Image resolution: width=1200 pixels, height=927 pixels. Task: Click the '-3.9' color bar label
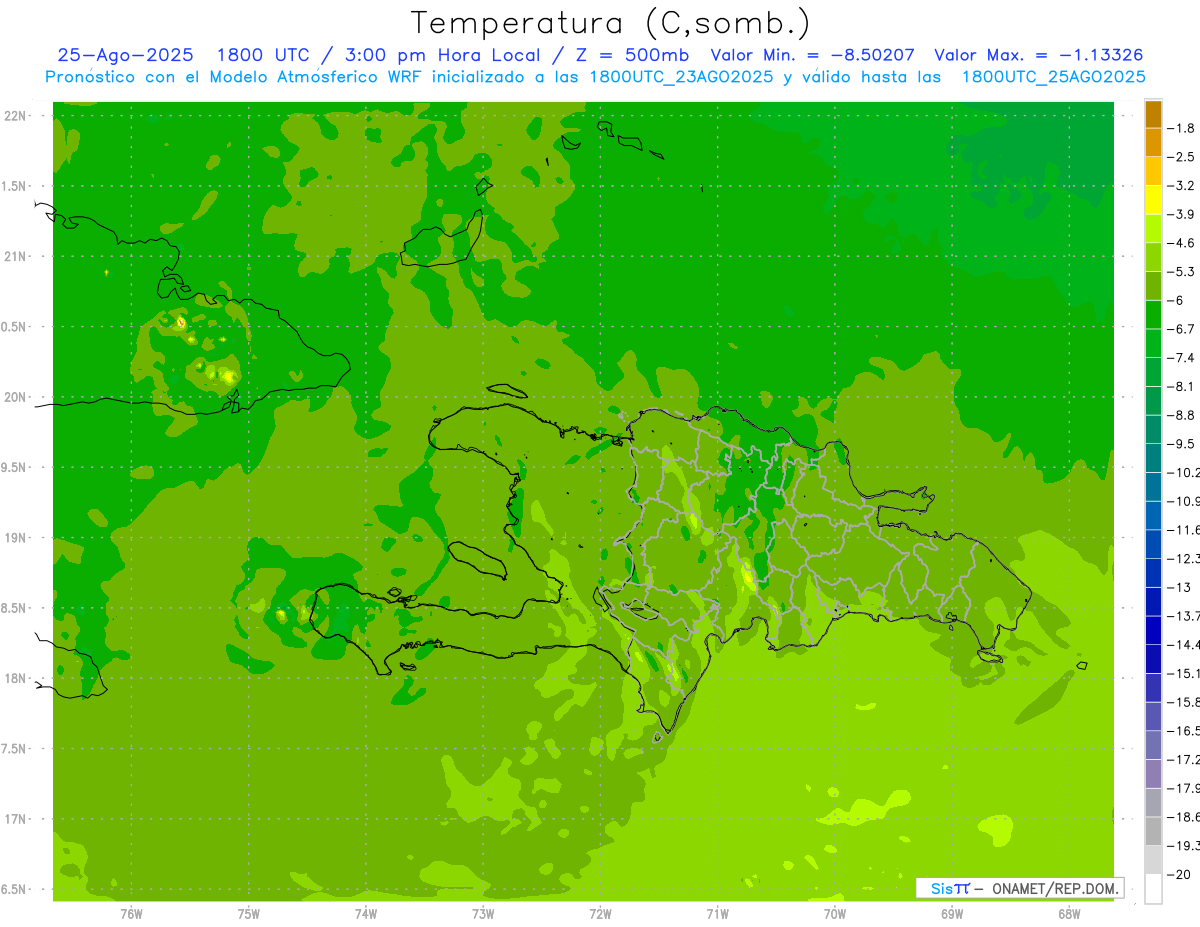(x=1182, y=214)
